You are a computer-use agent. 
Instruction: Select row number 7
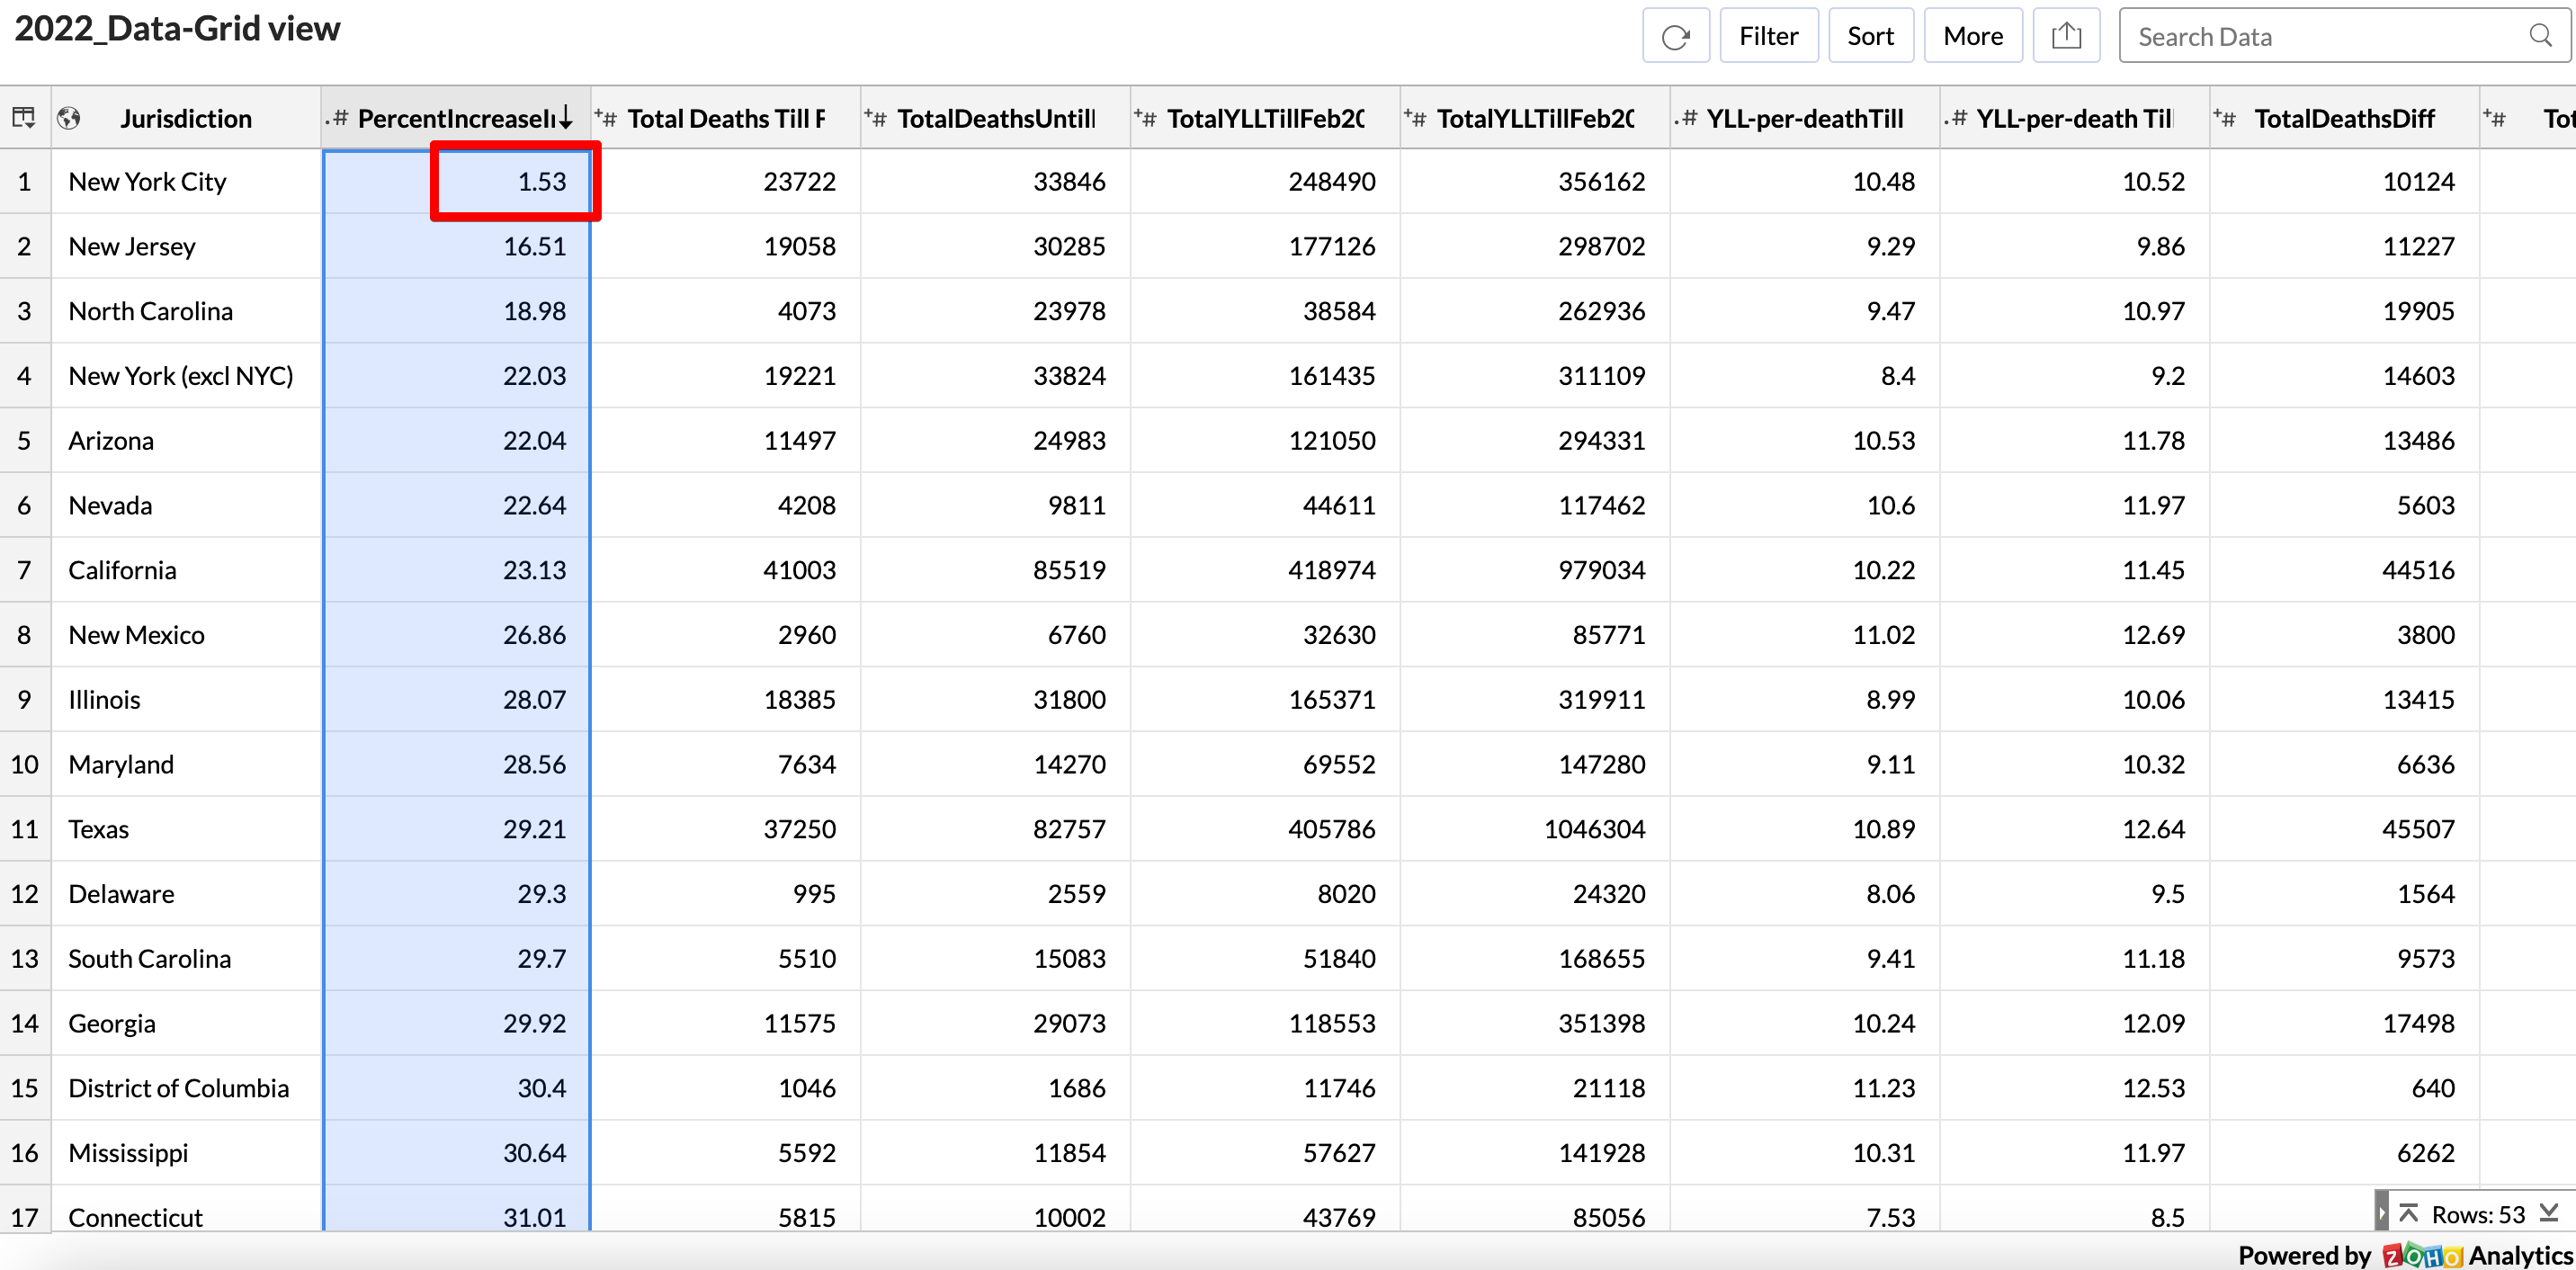point(25,570)
